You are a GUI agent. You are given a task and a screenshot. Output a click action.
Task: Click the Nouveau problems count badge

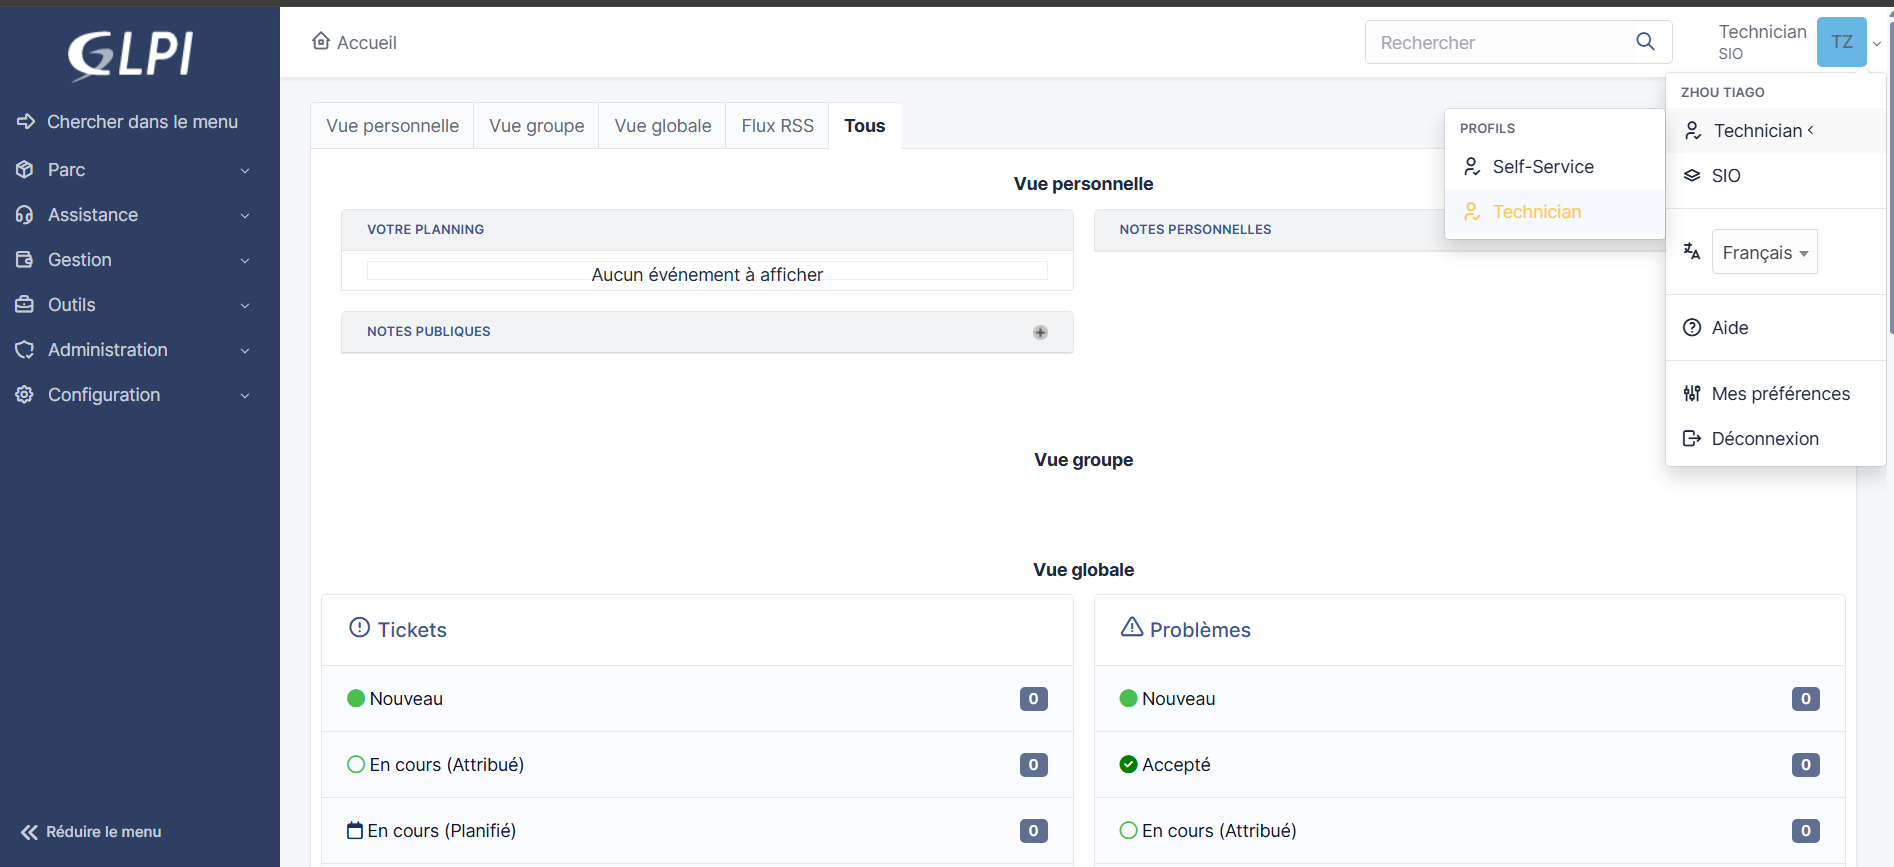(x=1805, y=699)
